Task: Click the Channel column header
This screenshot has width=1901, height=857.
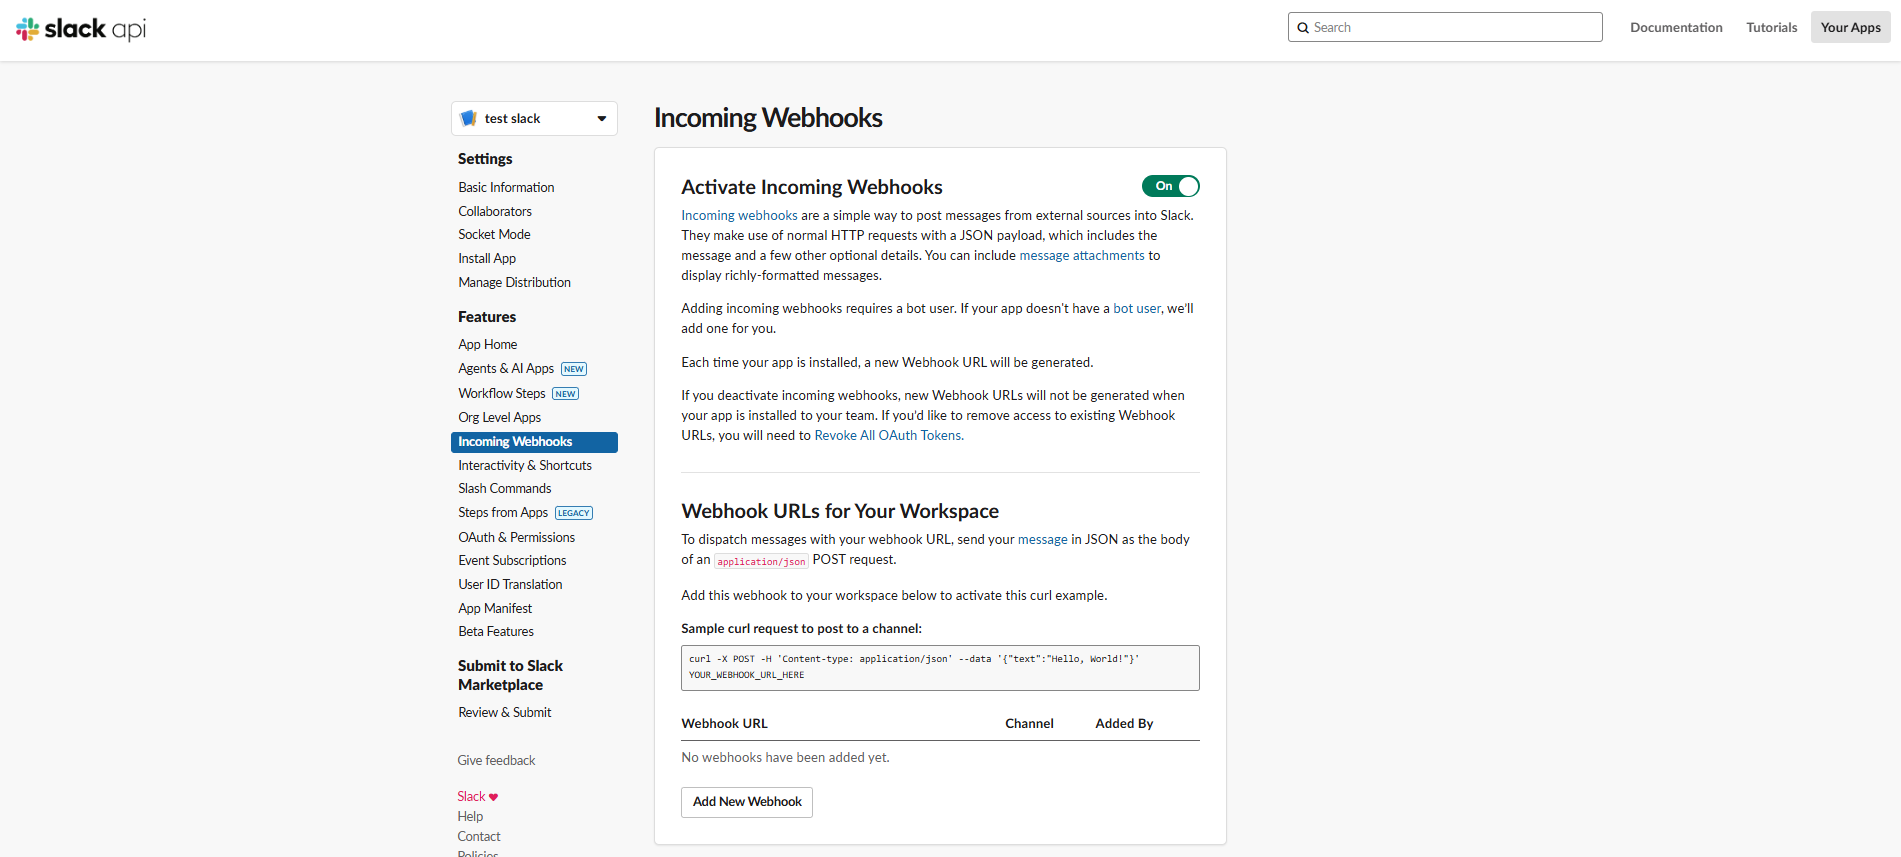Action: [x=1029, y=723]
